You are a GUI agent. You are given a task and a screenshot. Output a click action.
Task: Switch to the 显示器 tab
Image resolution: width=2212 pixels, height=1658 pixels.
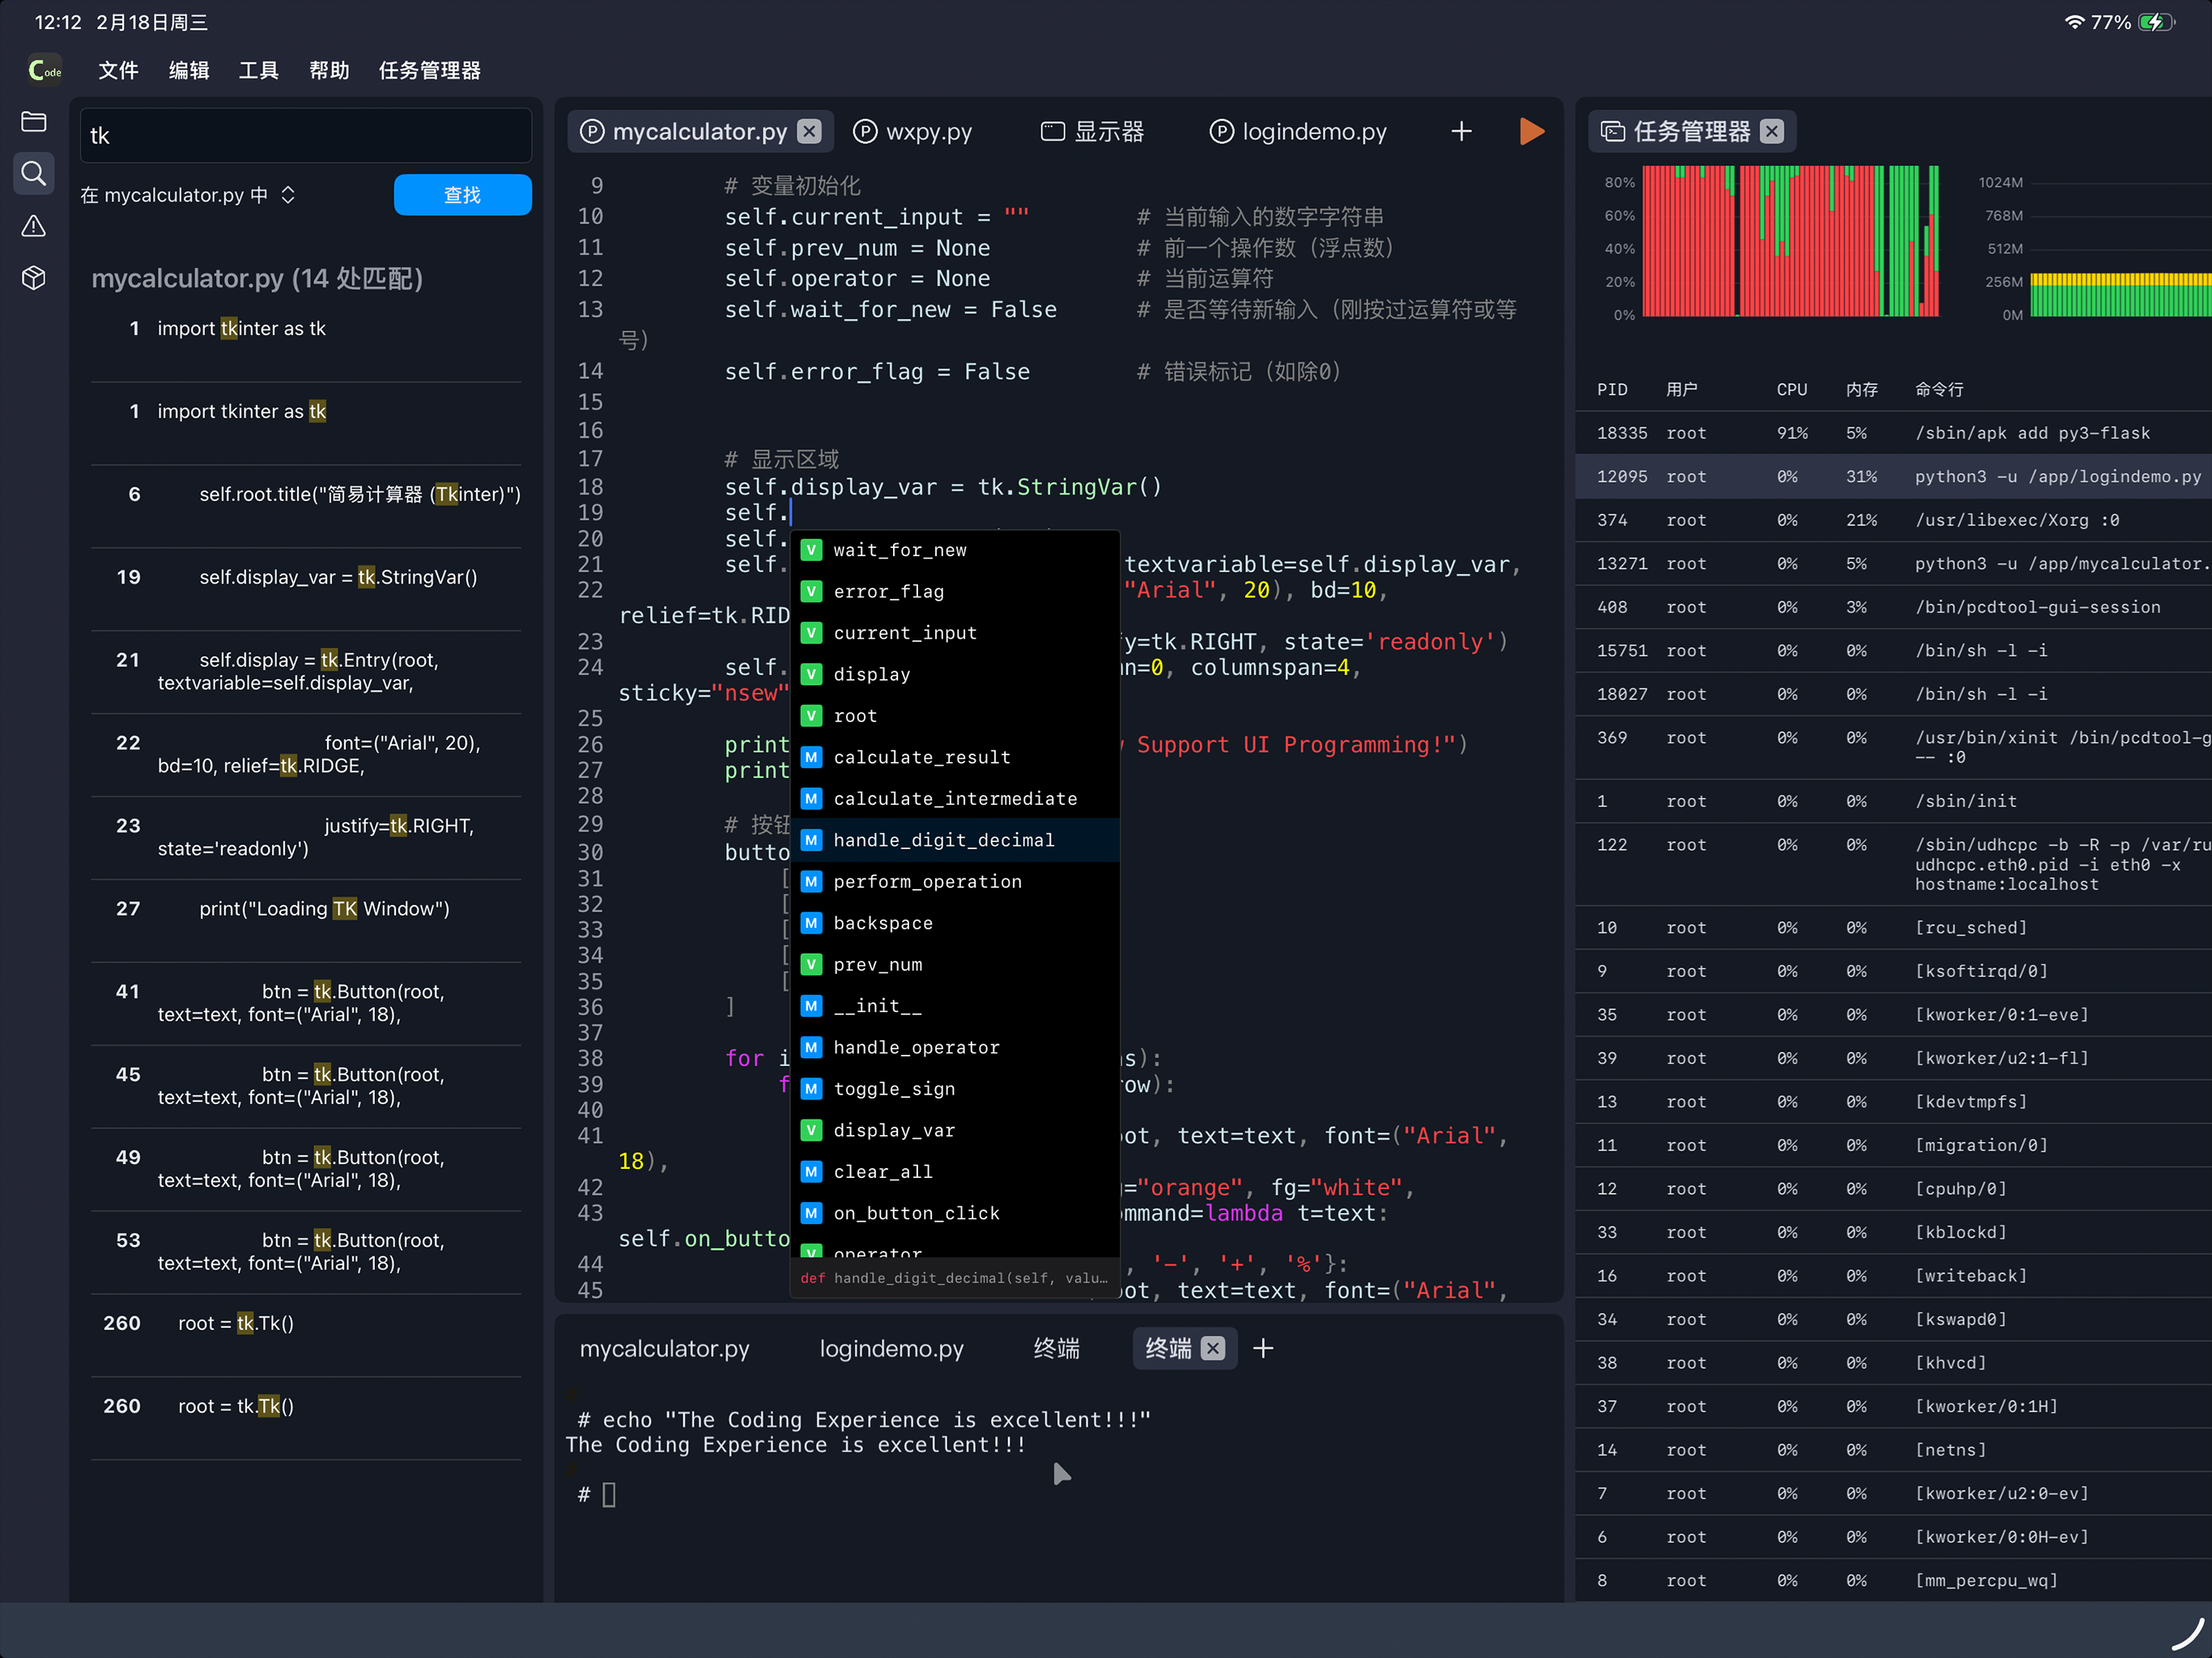(x=1093, y=131)
